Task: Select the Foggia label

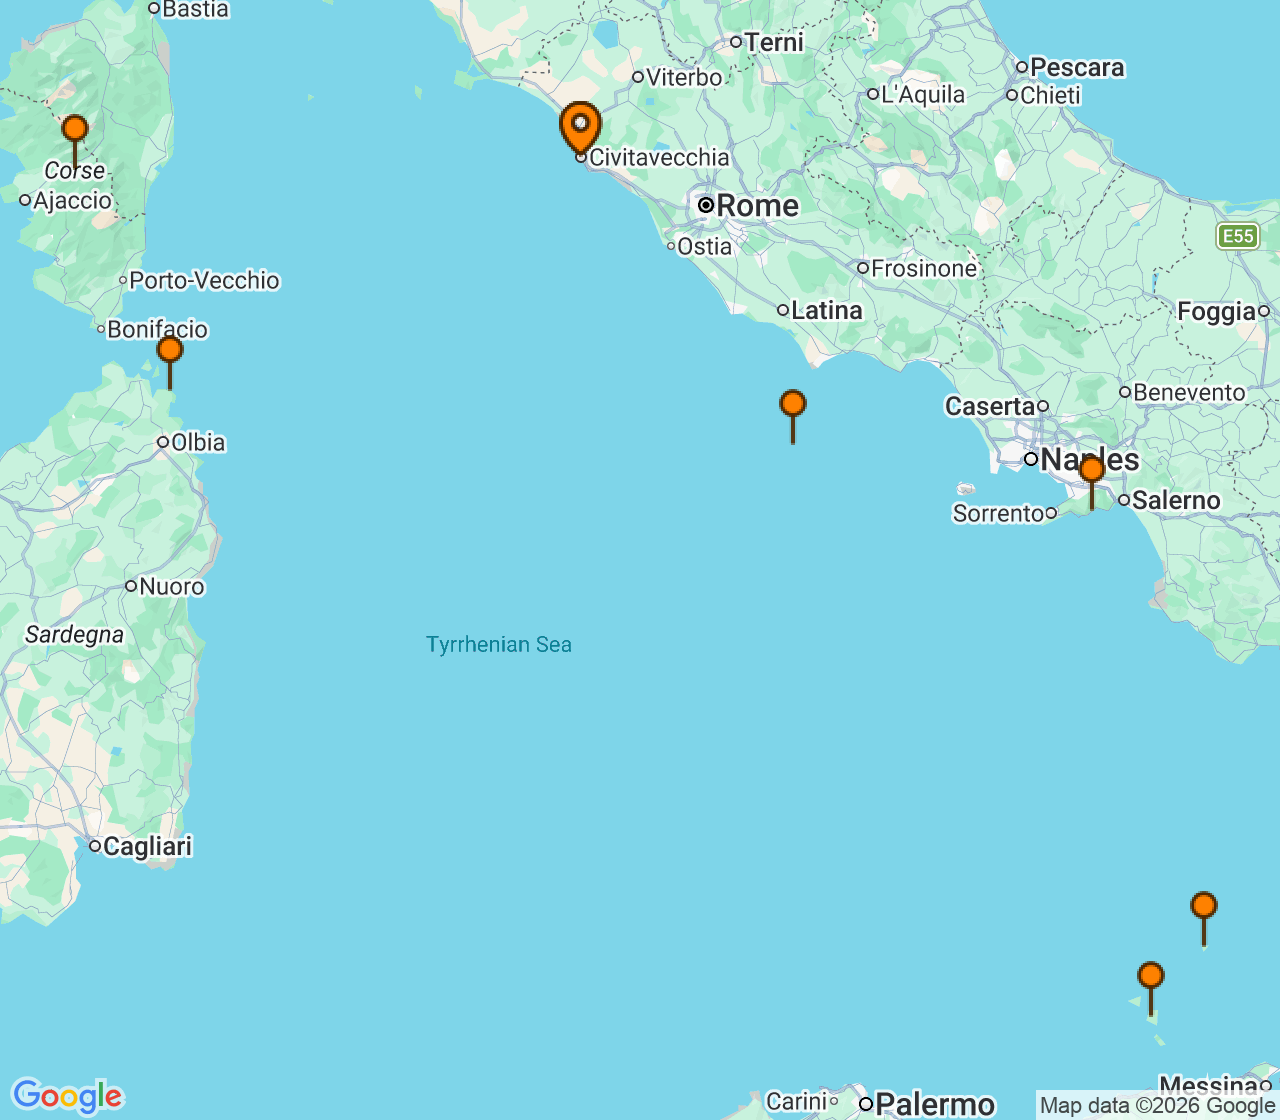Action: (x=1216, y=311)
